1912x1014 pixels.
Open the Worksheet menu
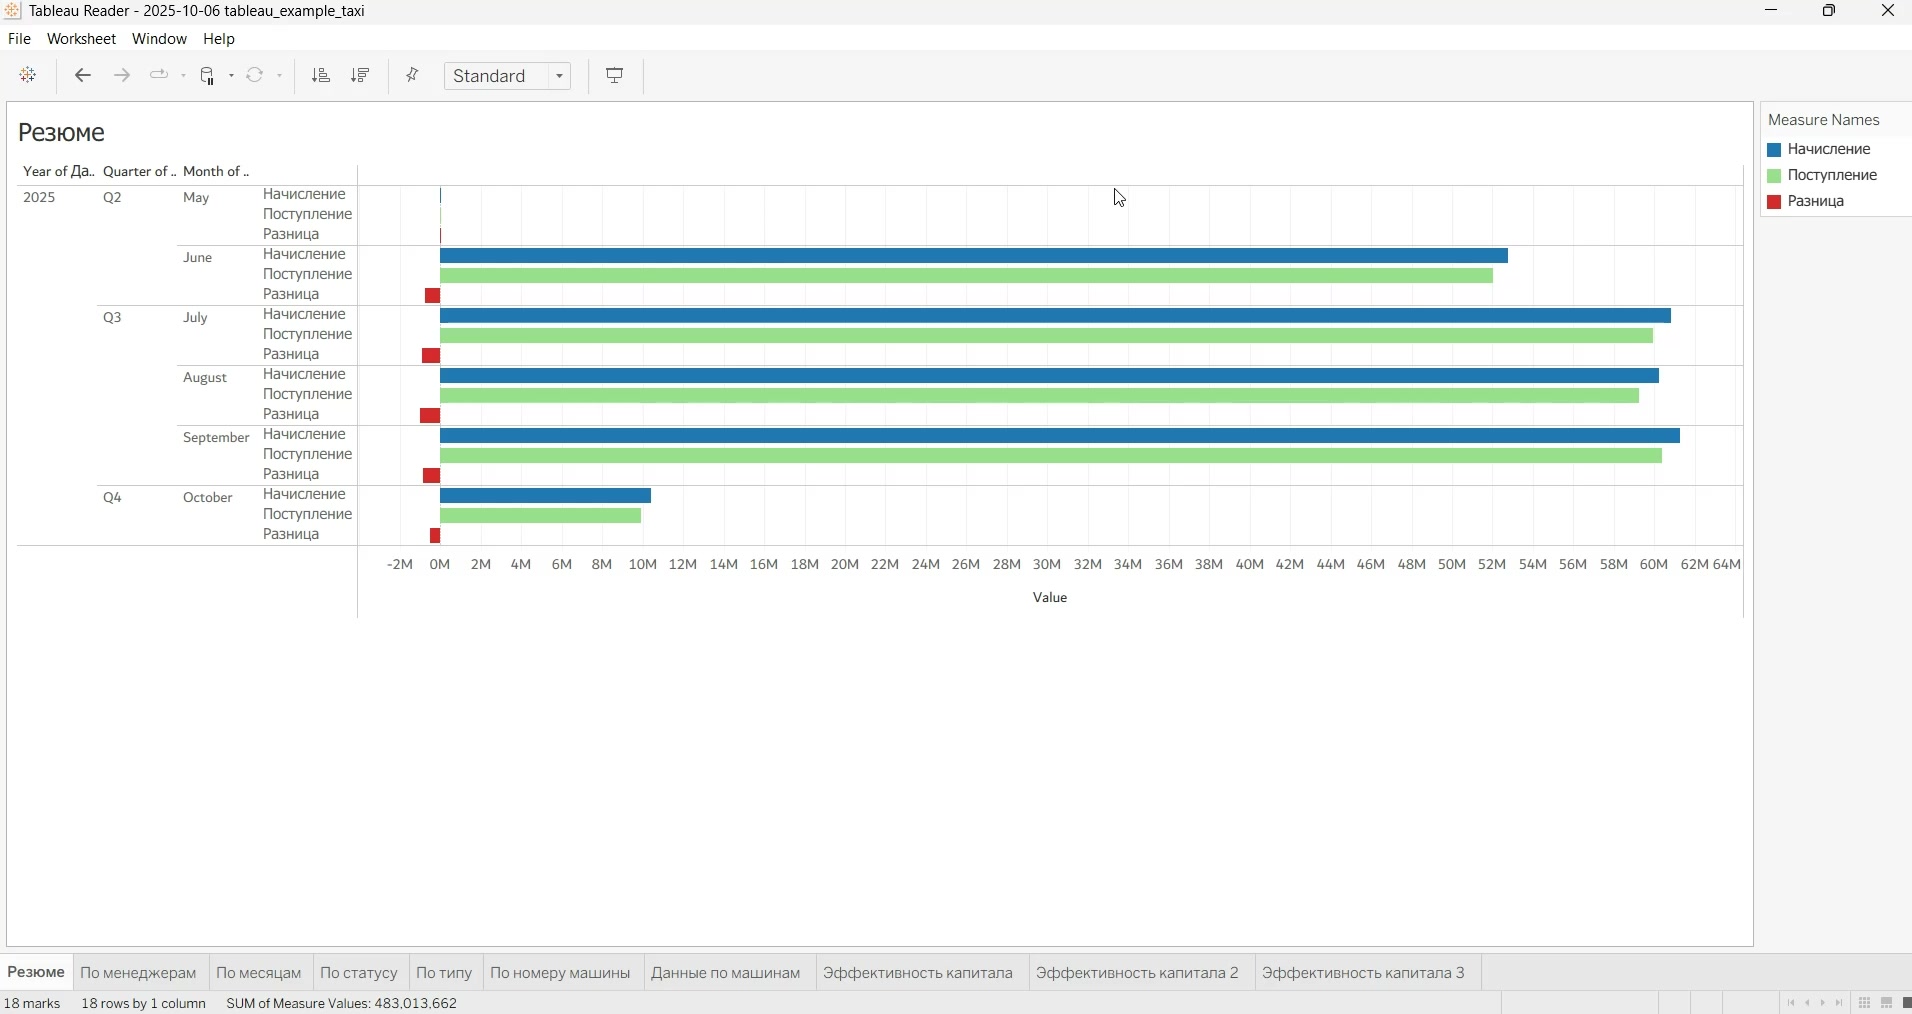81,39
